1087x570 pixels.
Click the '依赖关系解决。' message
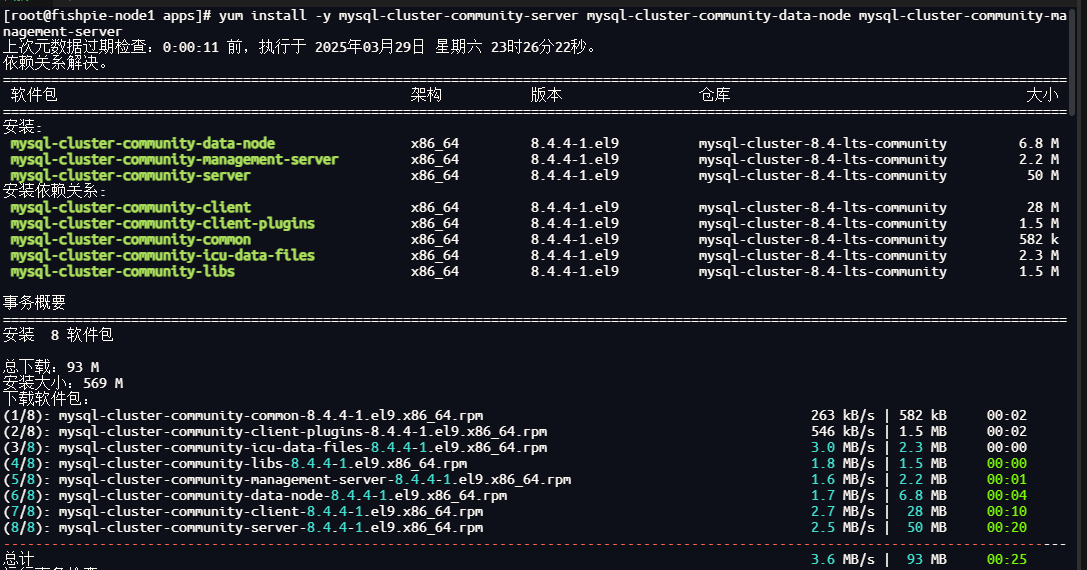(x=56, y=63)
